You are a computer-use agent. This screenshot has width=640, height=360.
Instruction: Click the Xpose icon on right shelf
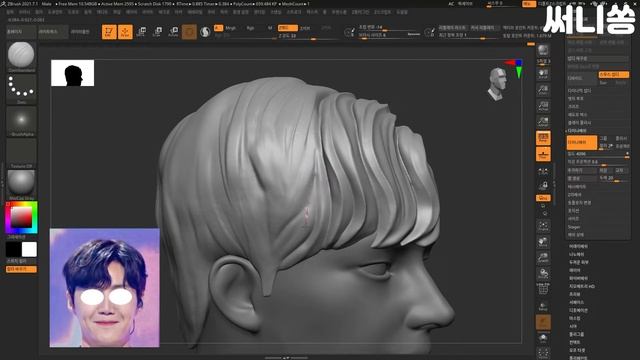(x=543, y=353)
